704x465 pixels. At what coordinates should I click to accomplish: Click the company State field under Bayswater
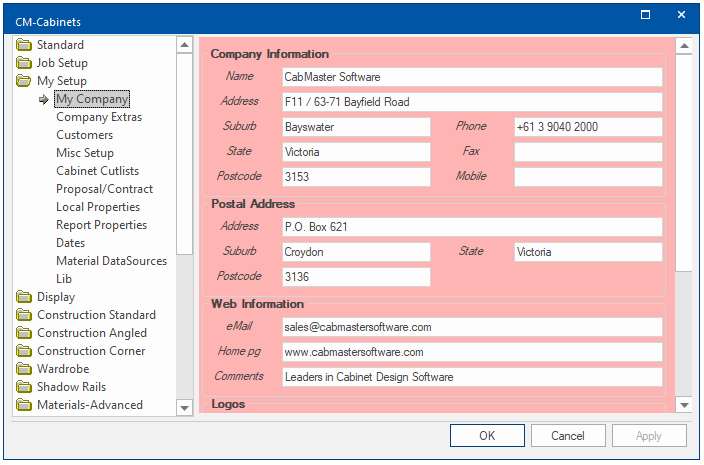356,152
